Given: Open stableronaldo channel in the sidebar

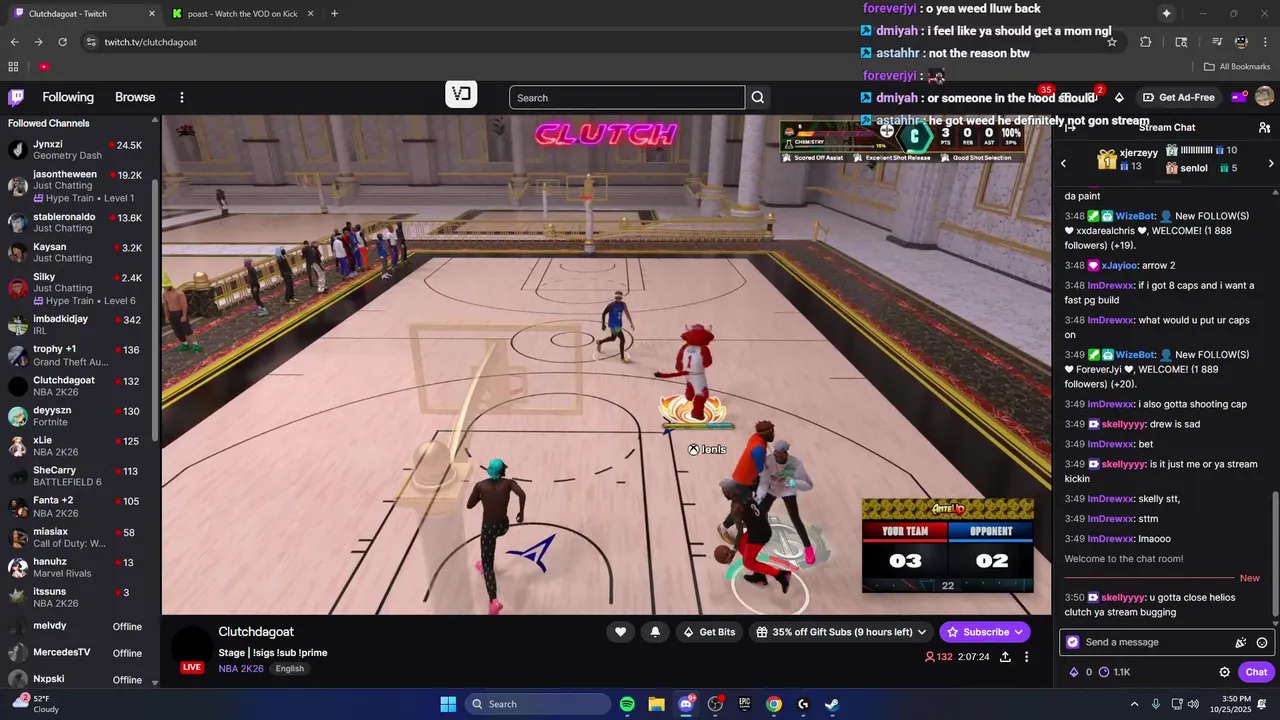Looking at the screenshot, I should coord(80,222).
